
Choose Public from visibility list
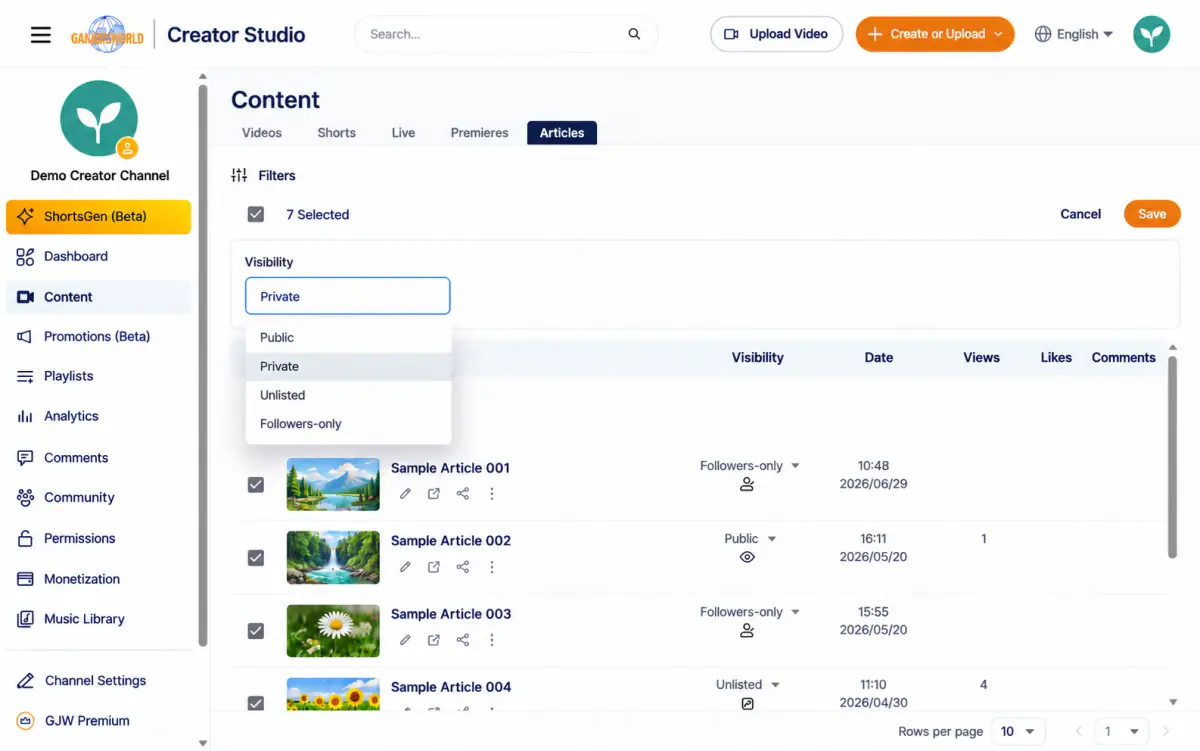coord(348,338)
